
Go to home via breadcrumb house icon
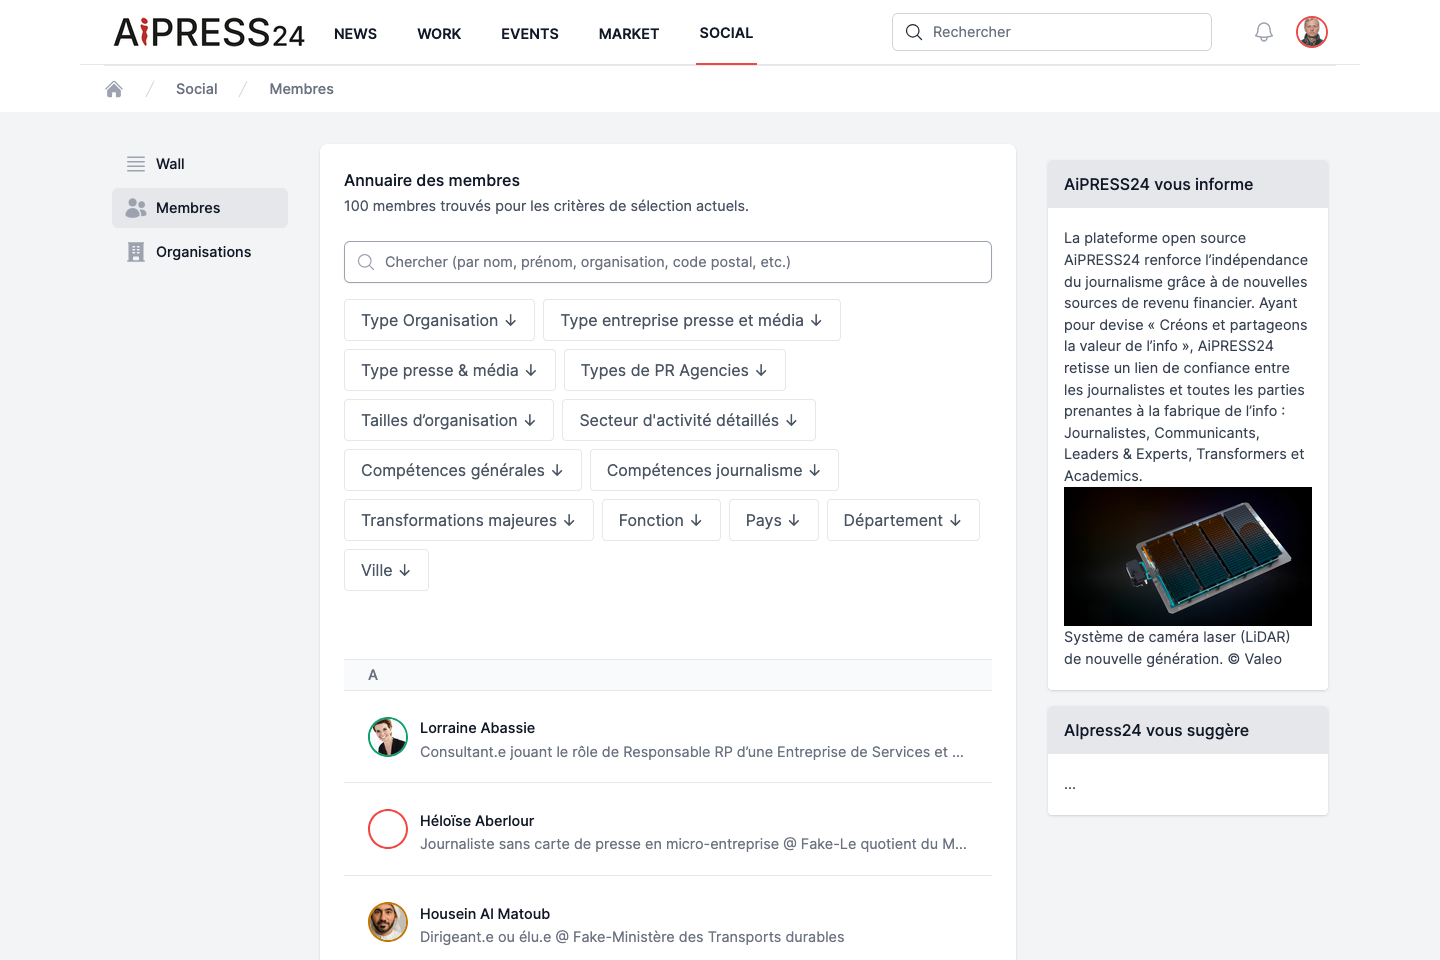pyautogui.click(x=114, y=89)
